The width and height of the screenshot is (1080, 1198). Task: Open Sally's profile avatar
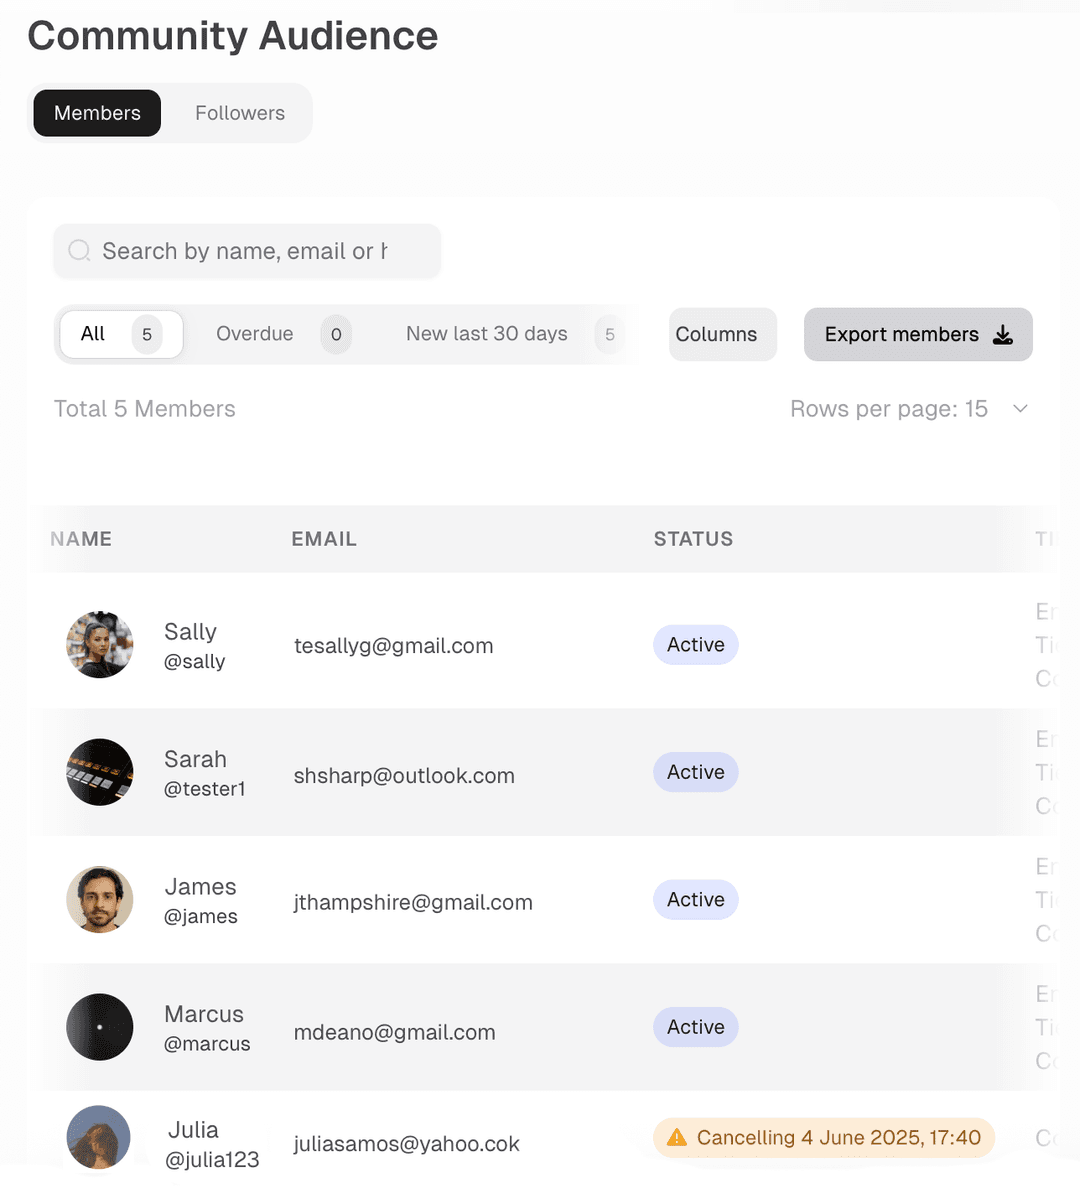click(100, 645)
